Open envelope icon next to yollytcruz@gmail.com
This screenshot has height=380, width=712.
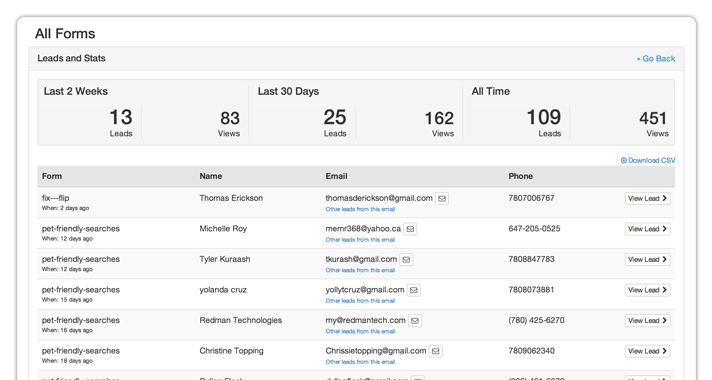pyautogui.click(x=414, y=290)
